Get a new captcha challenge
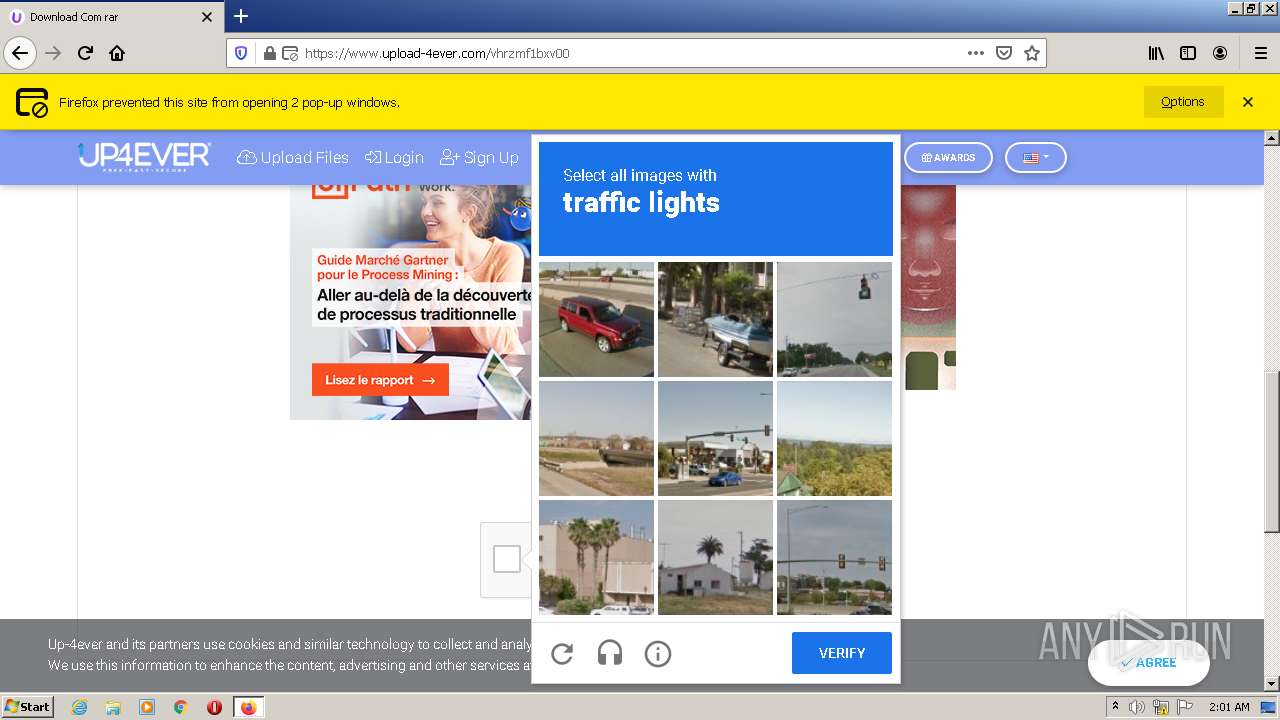 point(562,654)
